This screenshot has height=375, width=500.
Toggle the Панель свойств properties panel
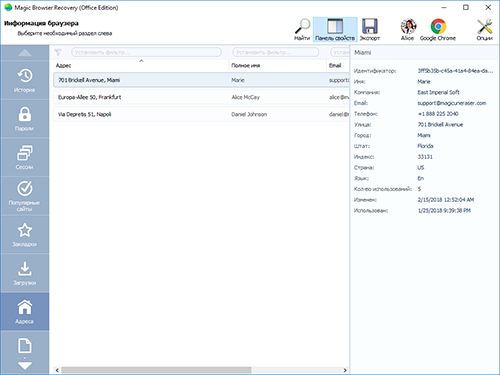pos(335,30)
